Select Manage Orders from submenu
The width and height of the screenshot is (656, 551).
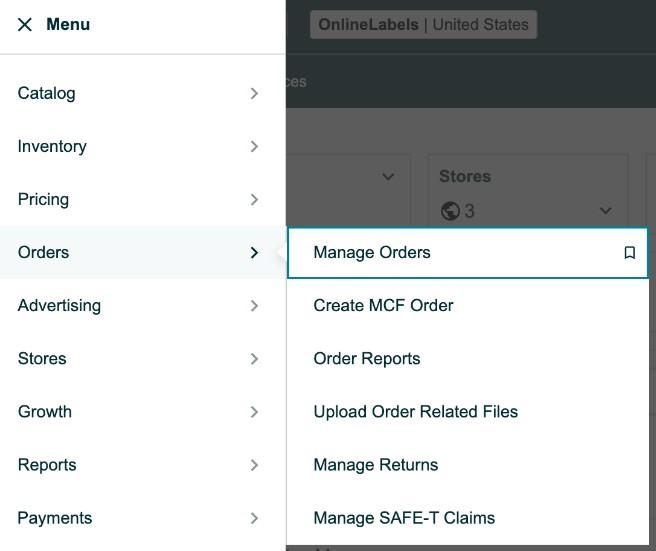[x=372, y=253]
